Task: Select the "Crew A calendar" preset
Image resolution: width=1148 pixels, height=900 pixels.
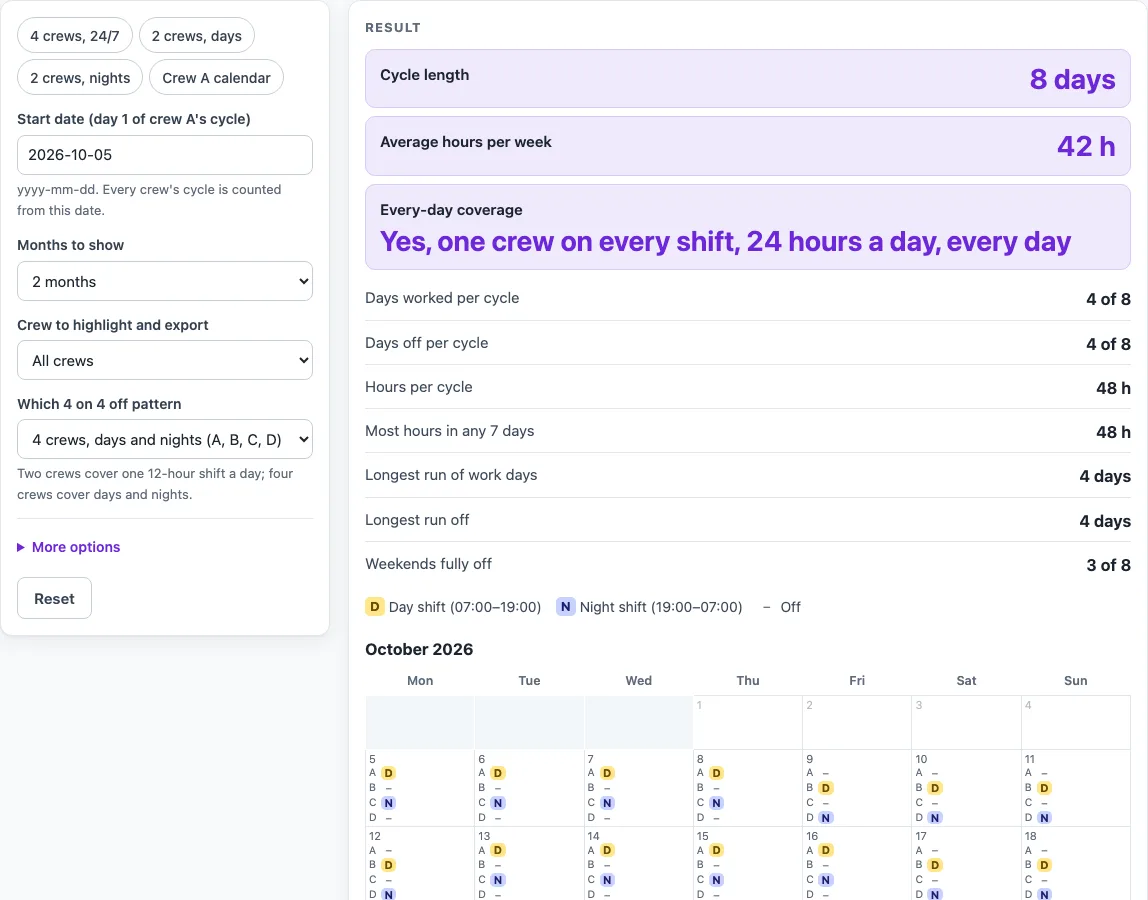Action: coord(216,78)
